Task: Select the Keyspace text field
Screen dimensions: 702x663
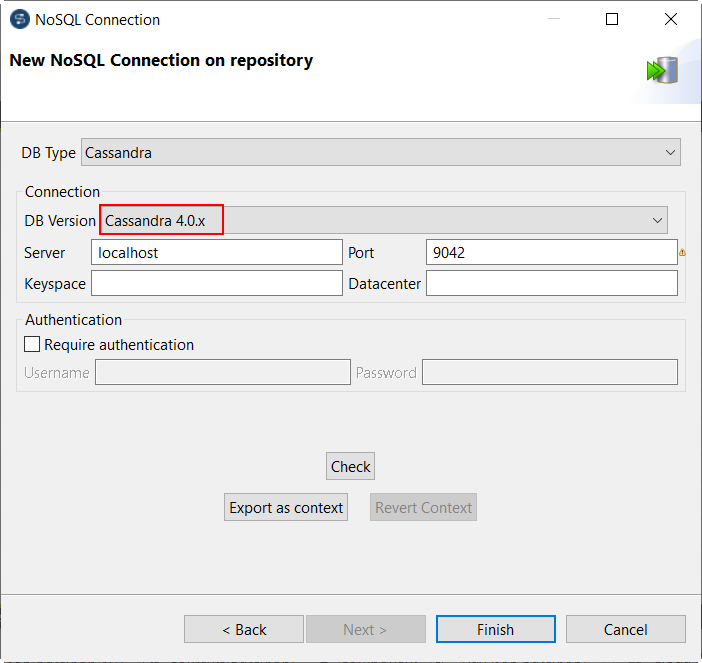Action: [216, 284]
